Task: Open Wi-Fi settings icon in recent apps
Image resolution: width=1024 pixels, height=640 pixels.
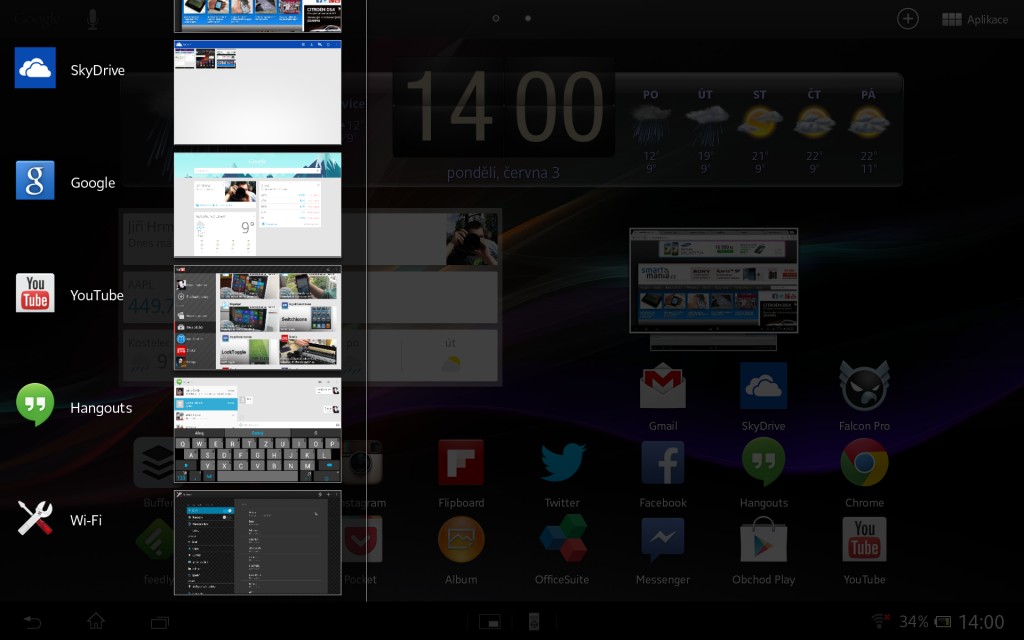Action: [35, 518]
